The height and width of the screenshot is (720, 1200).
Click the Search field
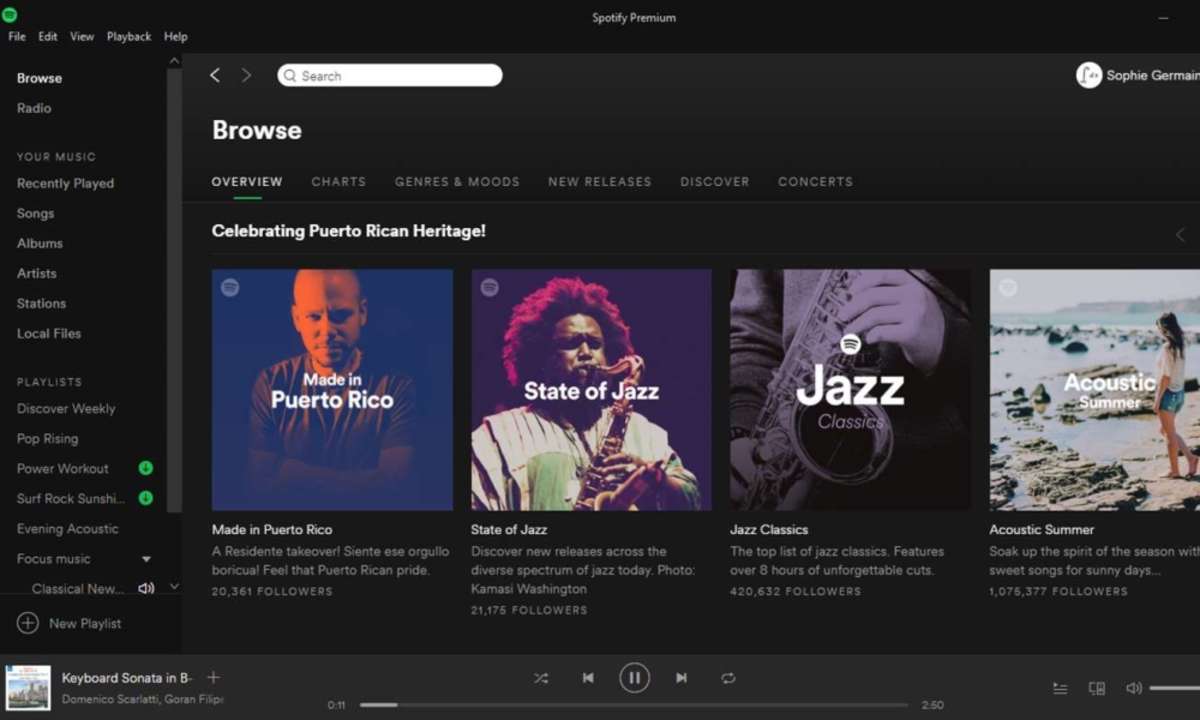click(390, 76)
